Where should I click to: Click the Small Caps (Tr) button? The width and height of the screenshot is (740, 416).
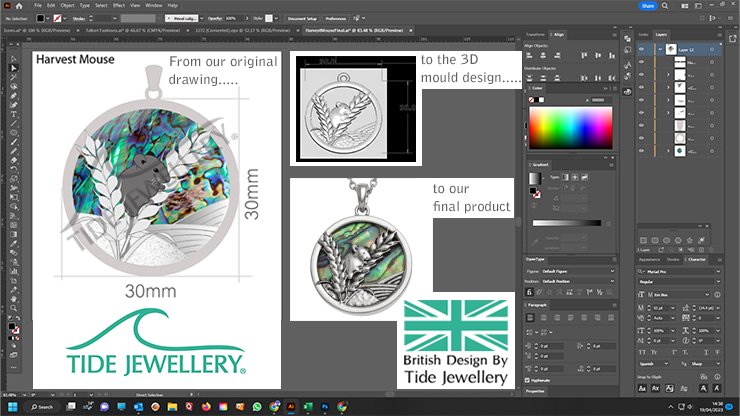point(654,352)
